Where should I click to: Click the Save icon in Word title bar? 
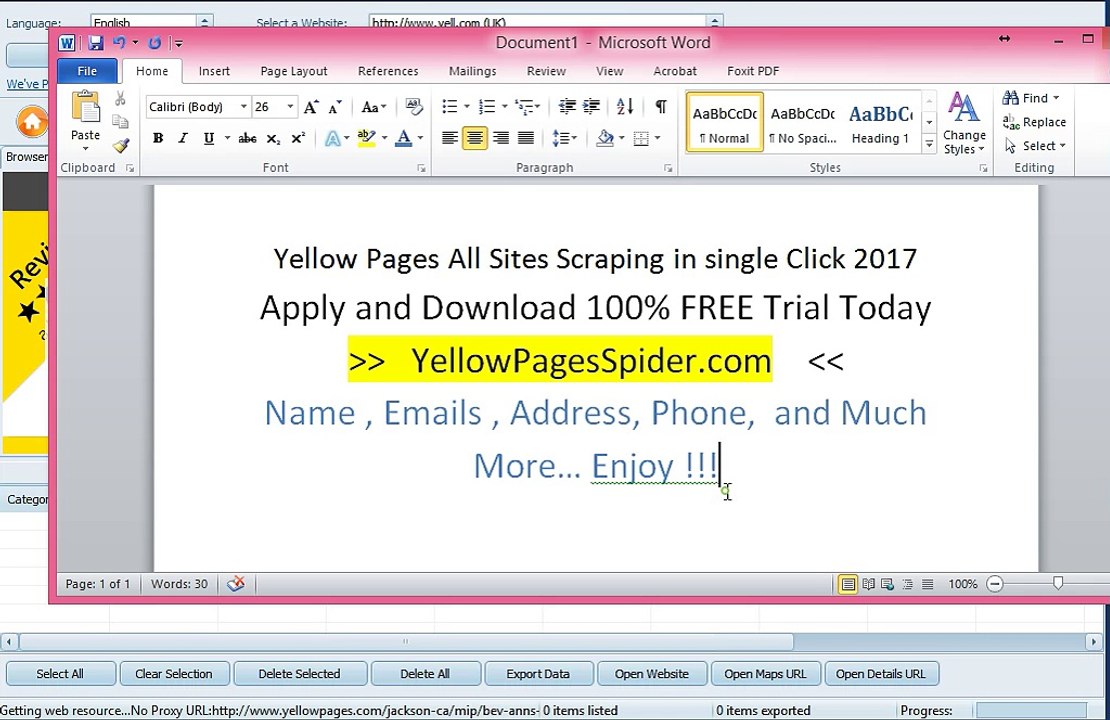[x=96, y=43]
